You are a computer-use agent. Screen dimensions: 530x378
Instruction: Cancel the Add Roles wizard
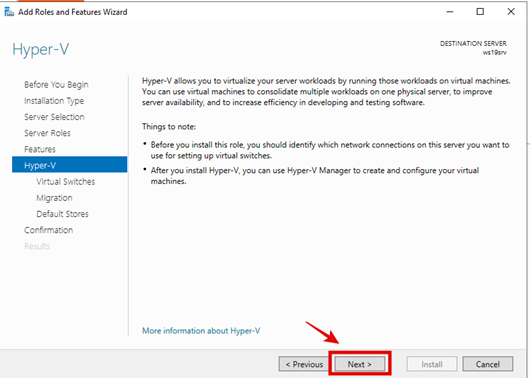[488, 364]
